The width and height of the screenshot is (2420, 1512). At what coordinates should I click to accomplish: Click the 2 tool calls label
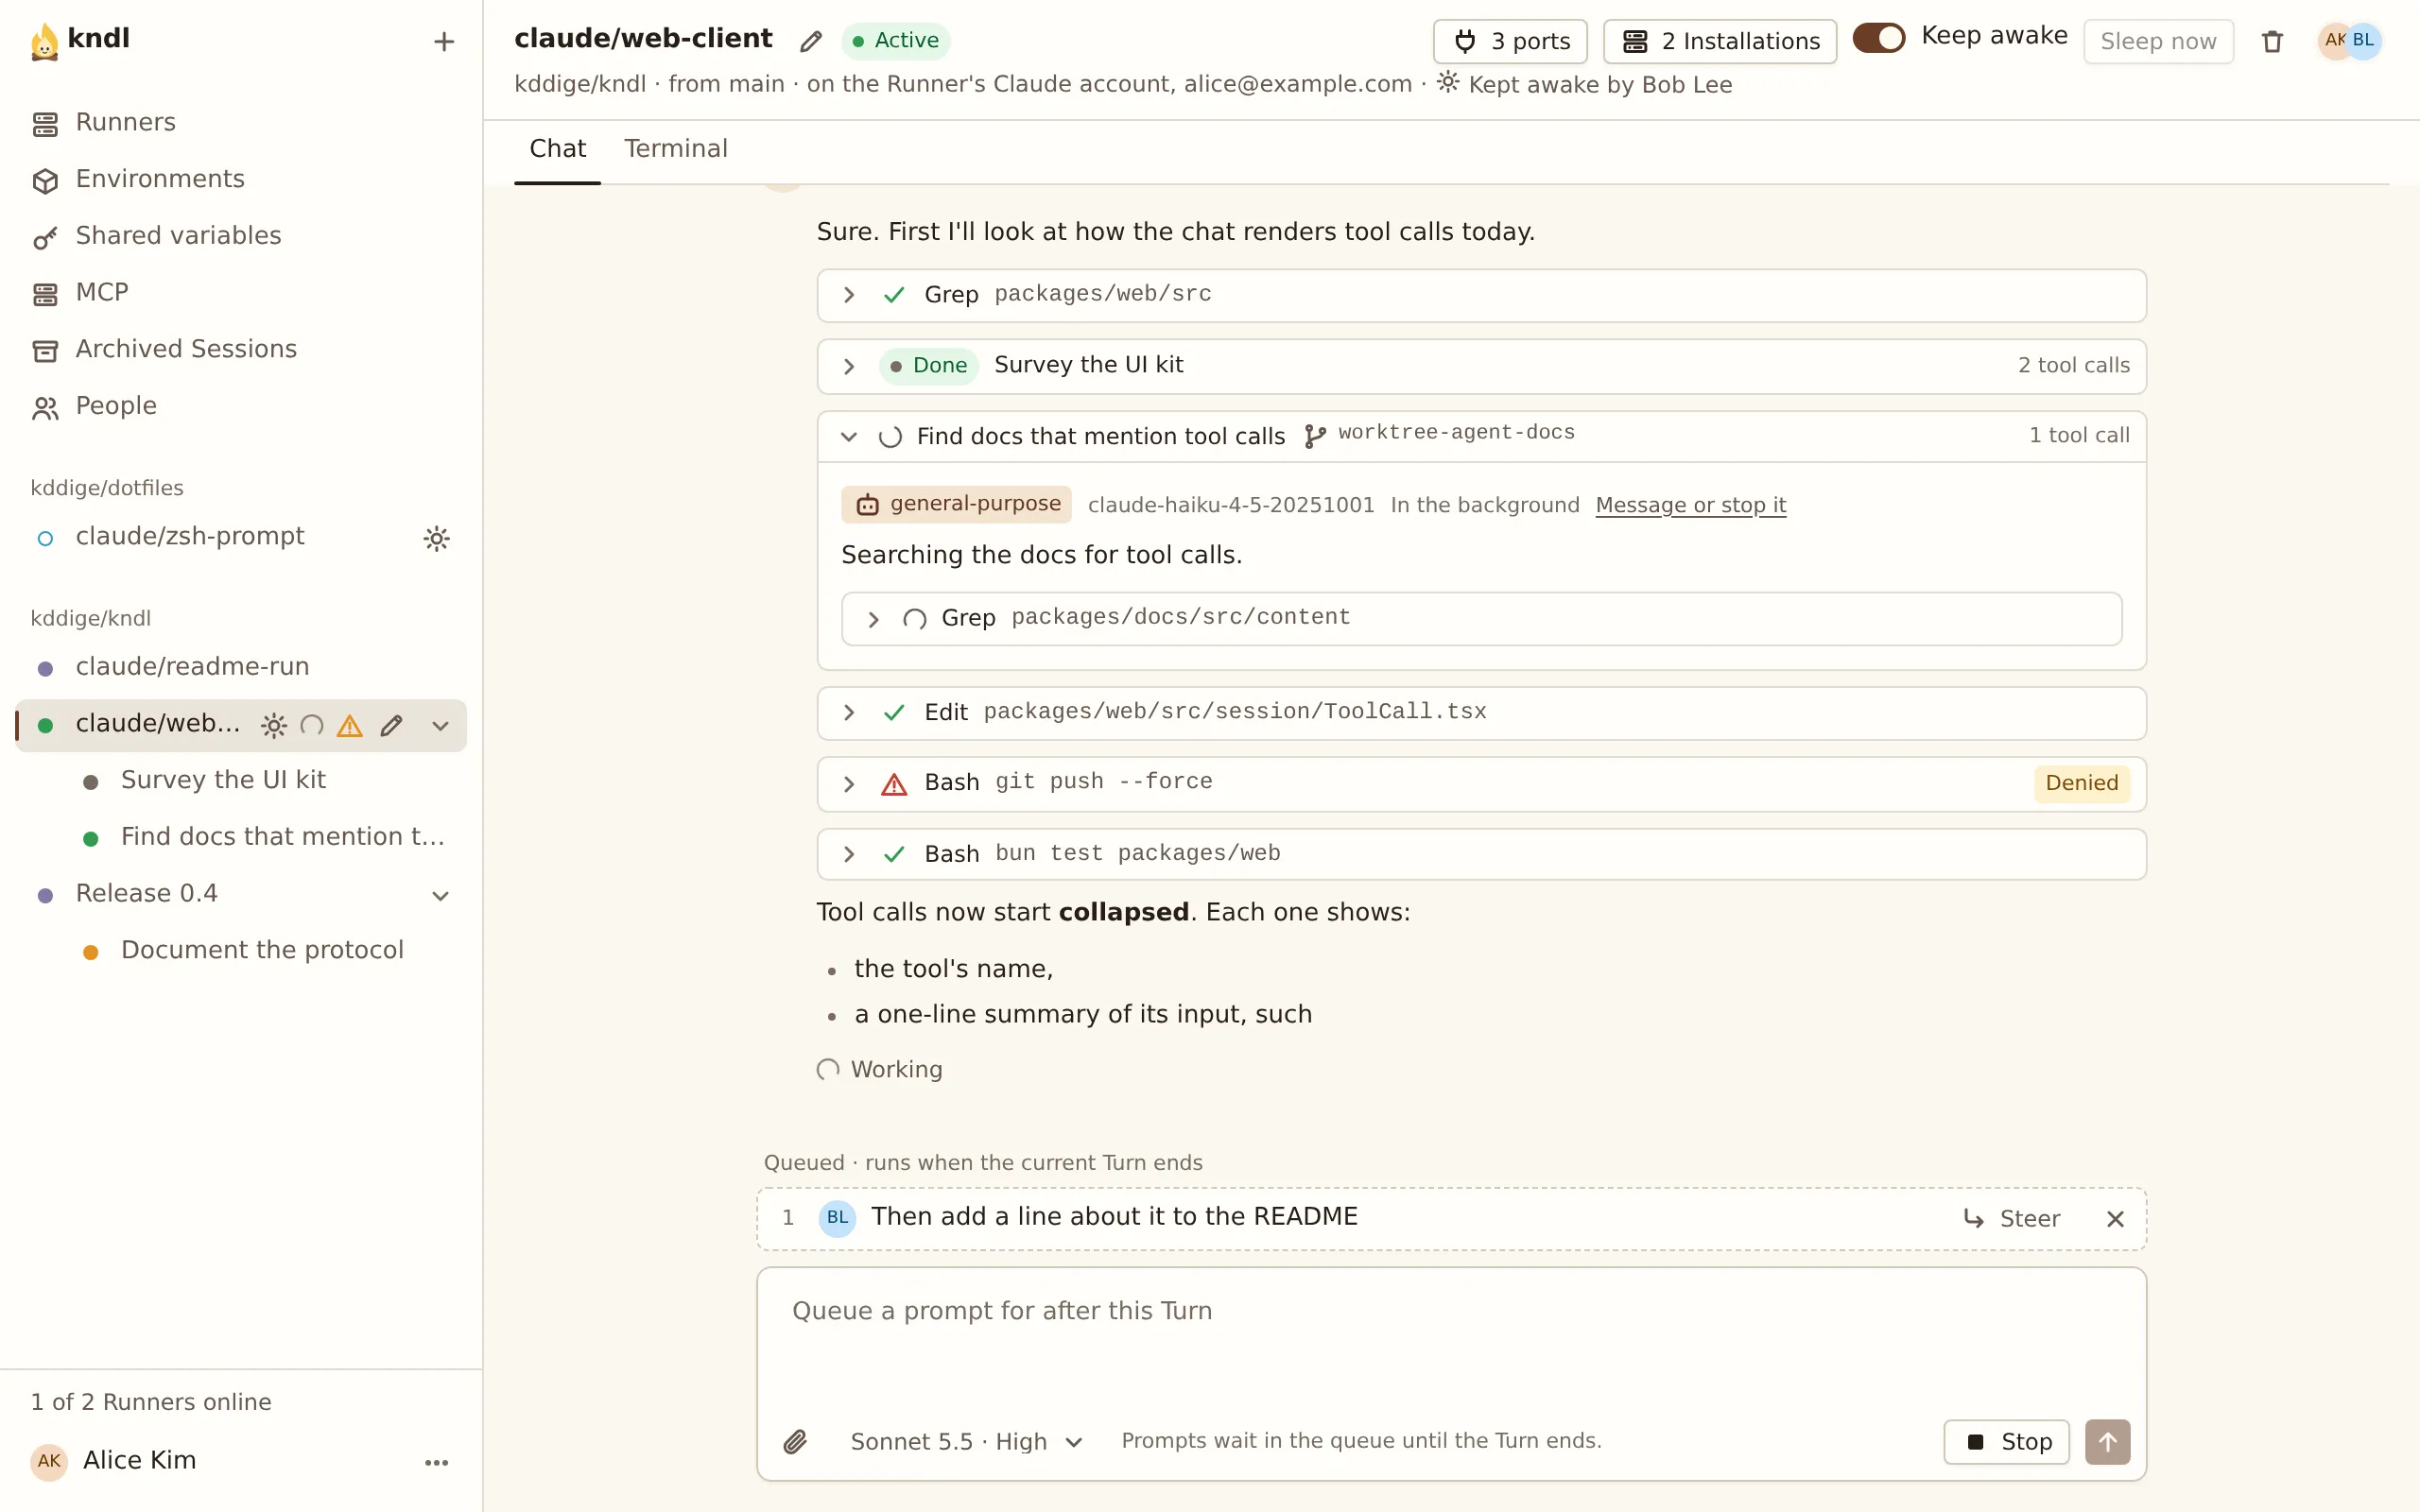pos(2073,366)
